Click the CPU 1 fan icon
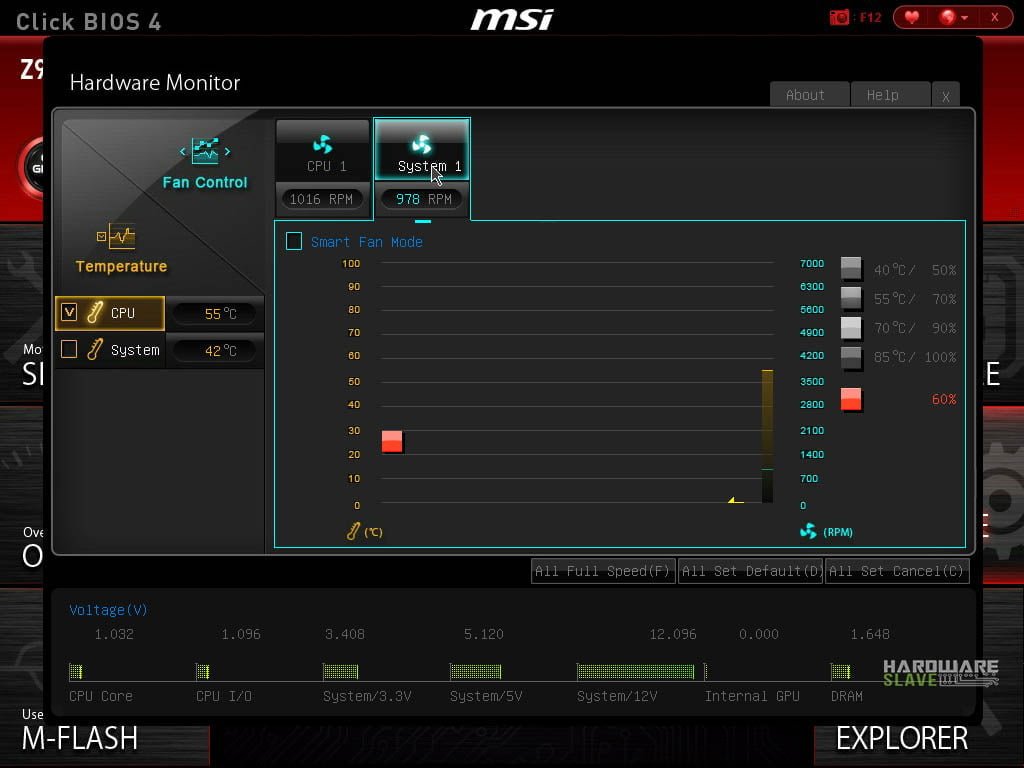This screenshot has height=768, width=1024. (323, 144)
